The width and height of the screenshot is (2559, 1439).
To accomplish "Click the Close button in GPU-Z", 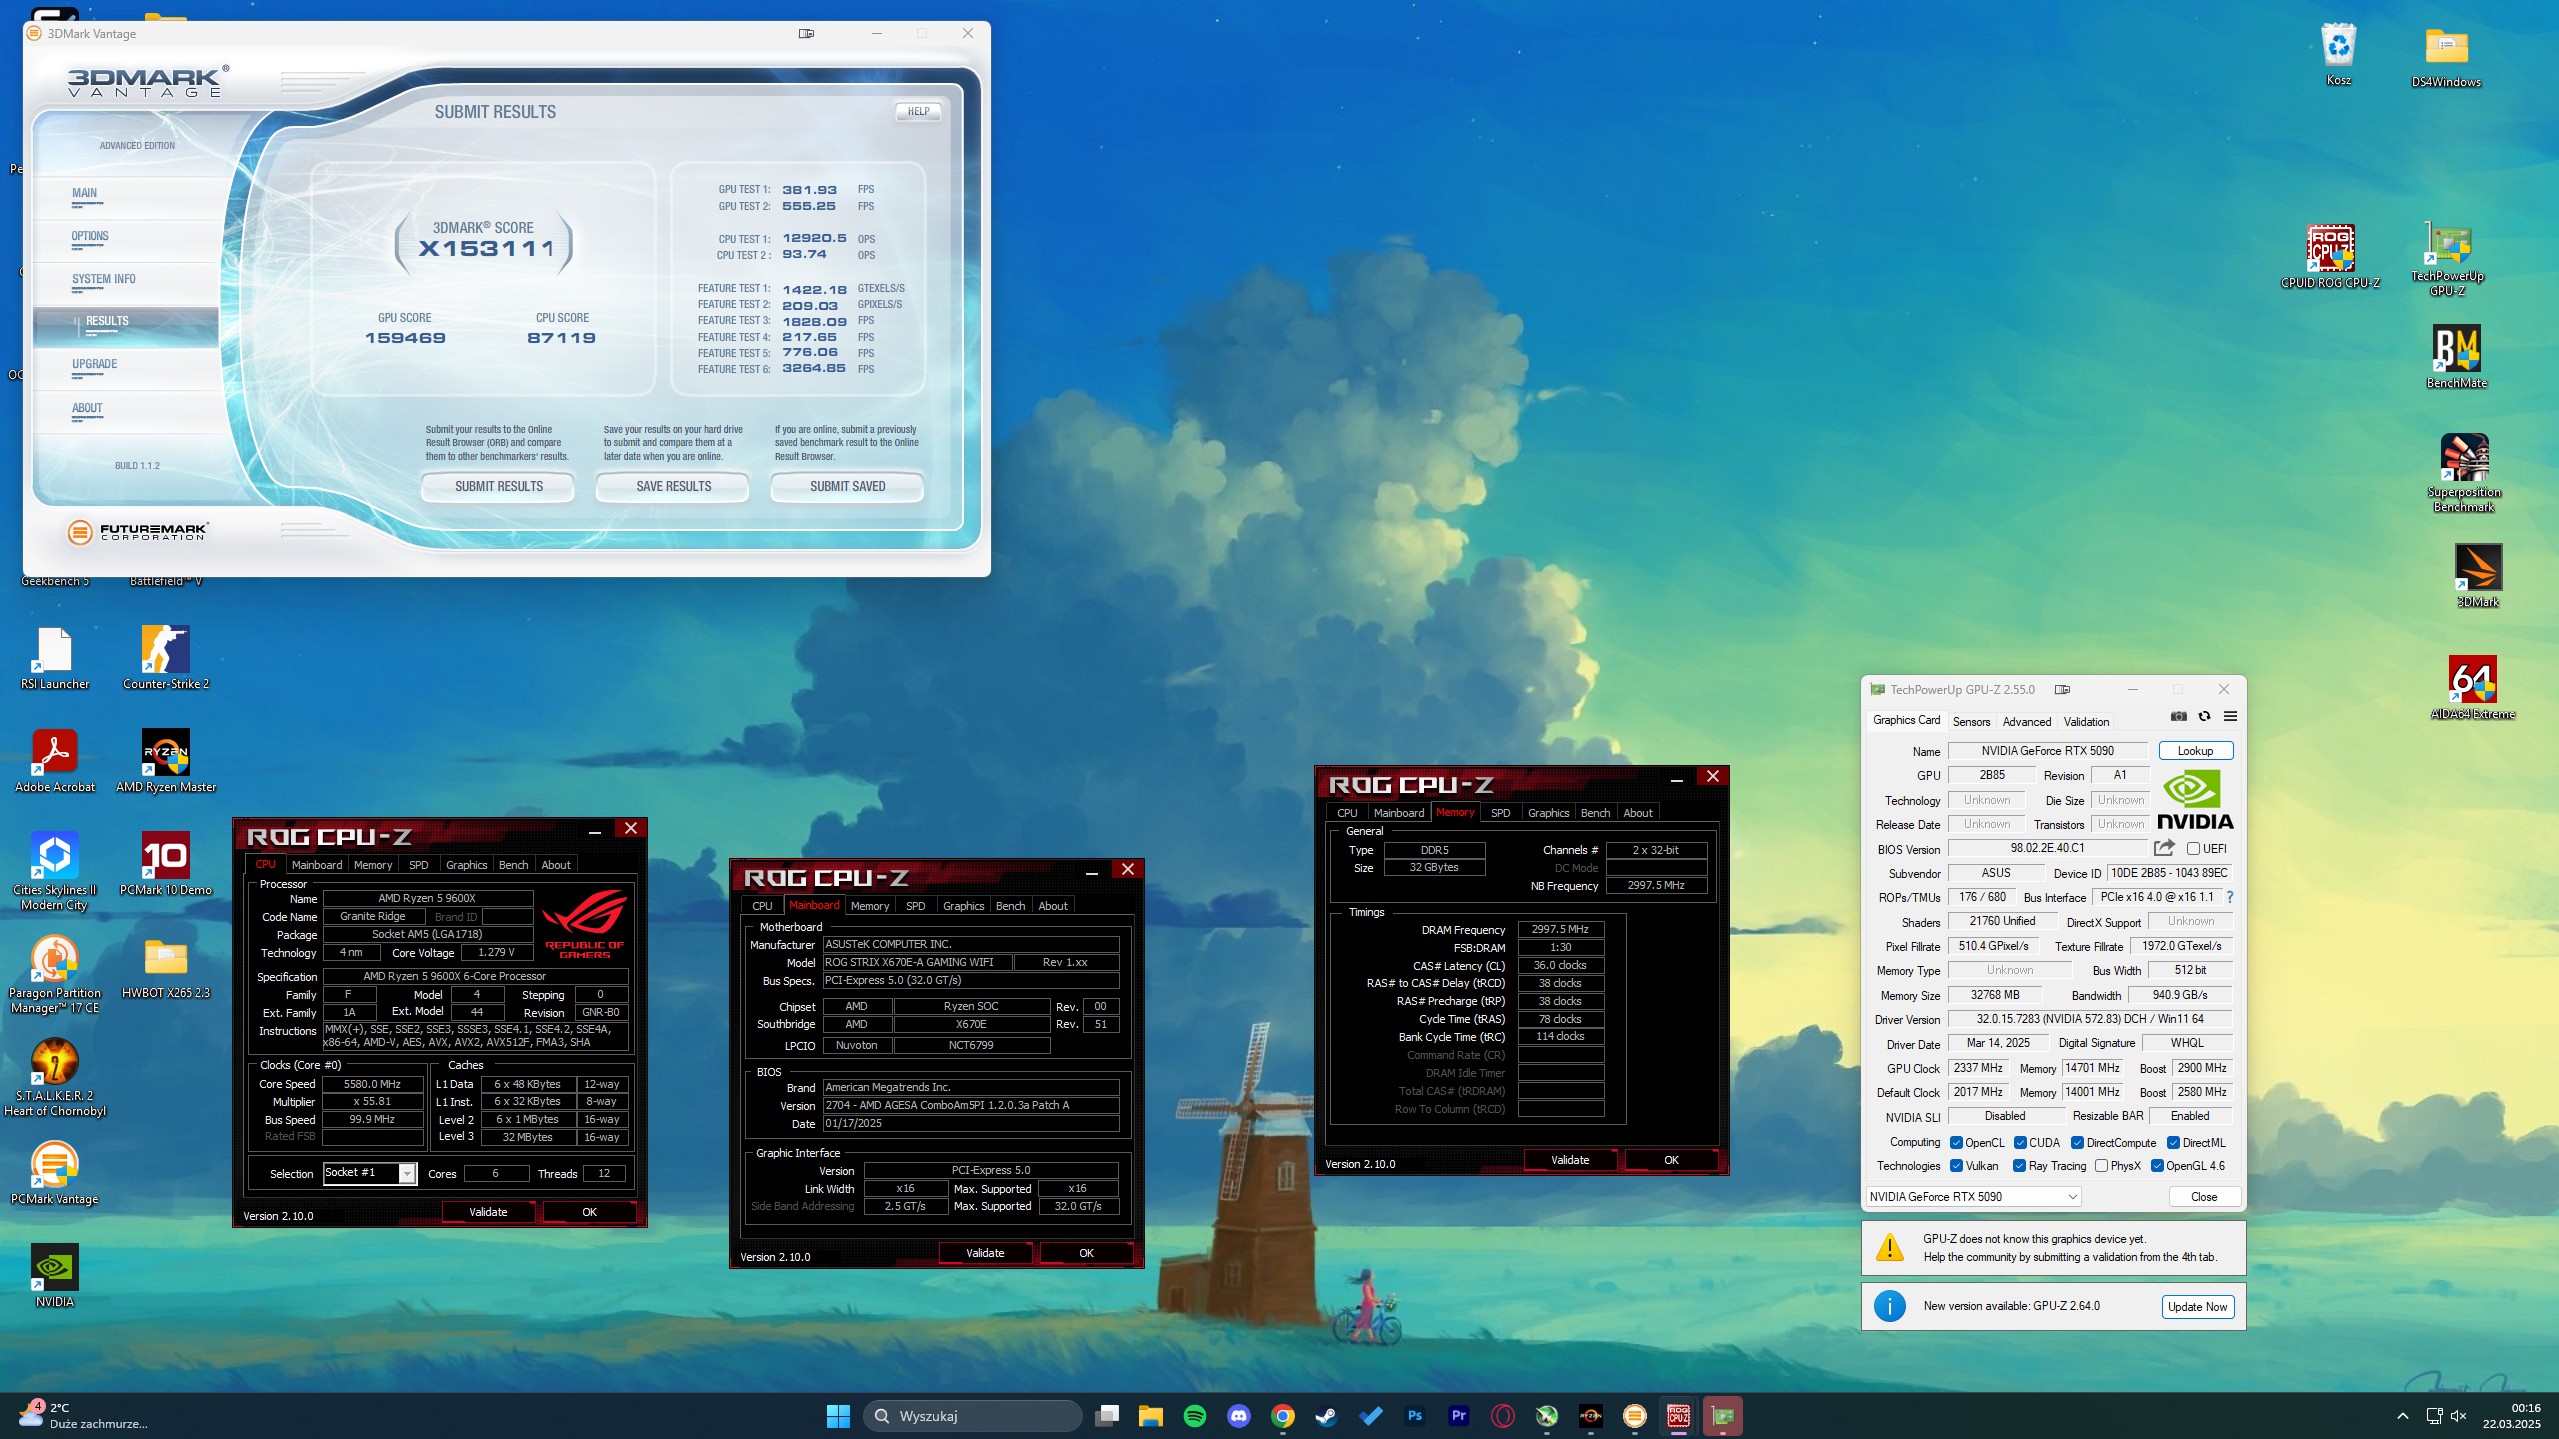I will pos(2203,1196).
